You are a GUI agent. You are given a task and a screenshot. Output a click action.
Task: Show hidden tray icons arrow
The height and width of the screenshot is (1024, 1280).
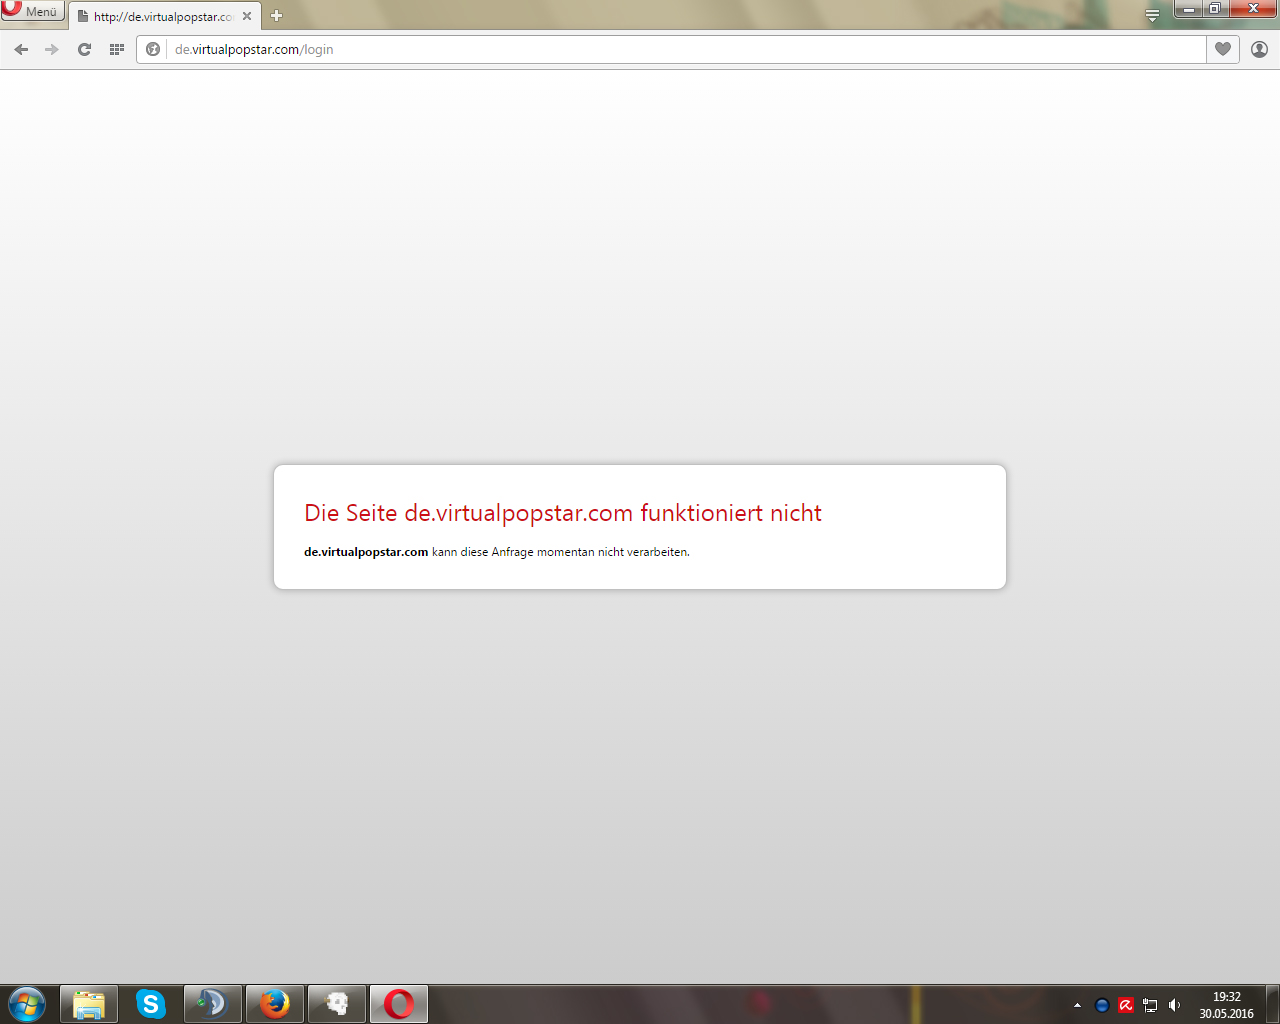click(x=1077, y=1005)
